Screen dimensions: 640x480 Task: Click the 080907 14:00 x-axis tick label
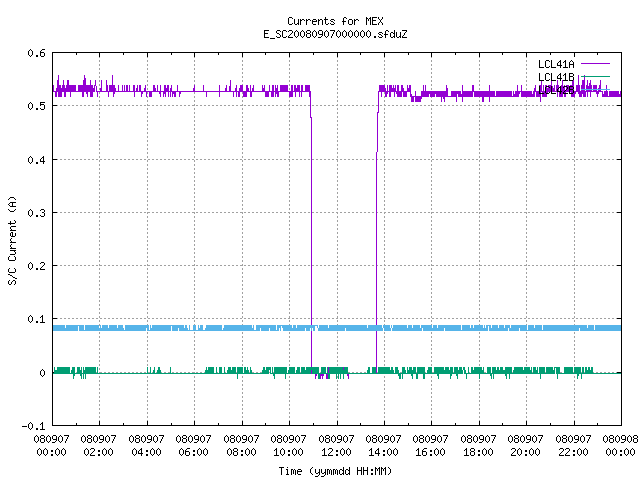[x=383, y=446]
